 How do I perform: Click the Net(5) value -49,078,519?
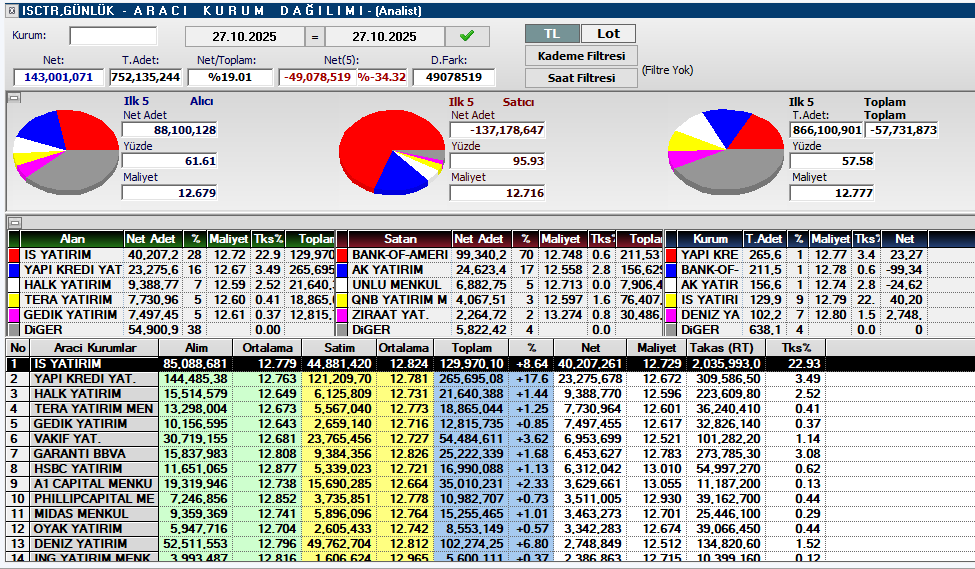click(317, 77)
